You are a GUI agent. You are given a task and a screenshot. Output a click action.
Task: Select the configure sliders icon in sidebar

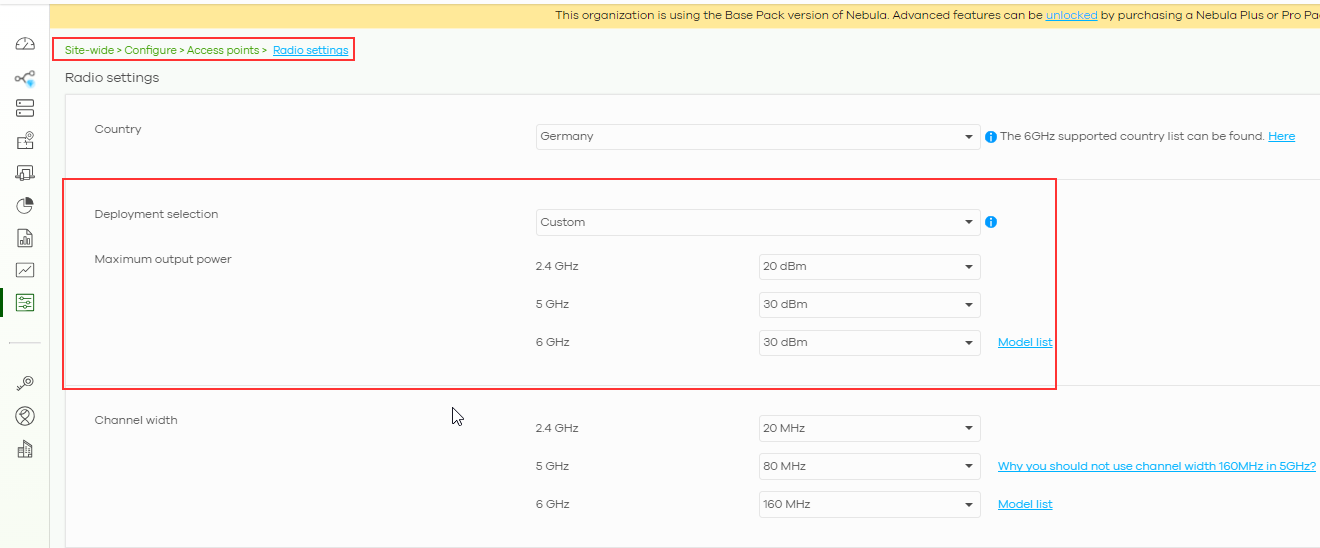pos(25,302)
